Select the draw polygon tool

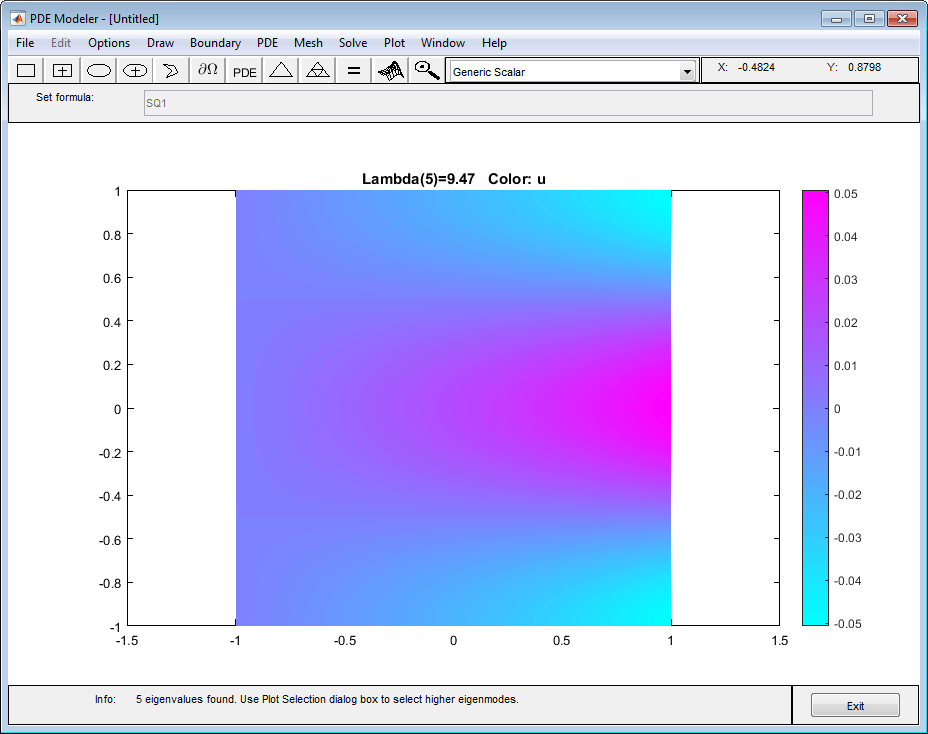[x=171, y=71]
